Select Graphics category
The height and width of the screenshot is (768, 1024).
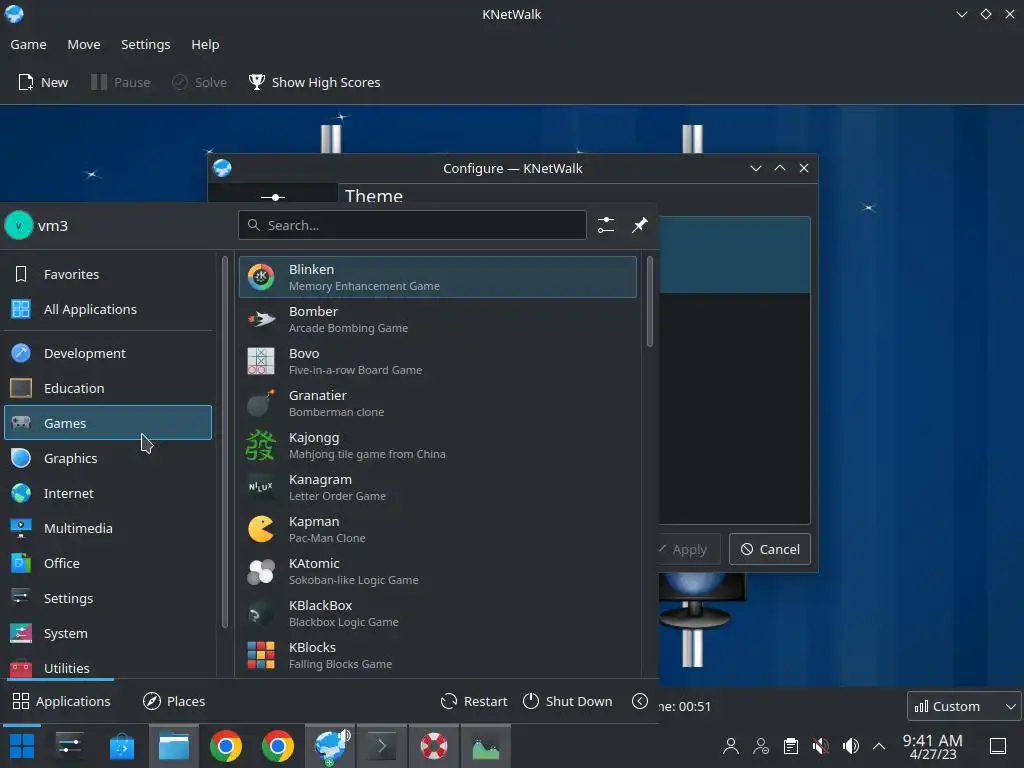pos(108,458)
